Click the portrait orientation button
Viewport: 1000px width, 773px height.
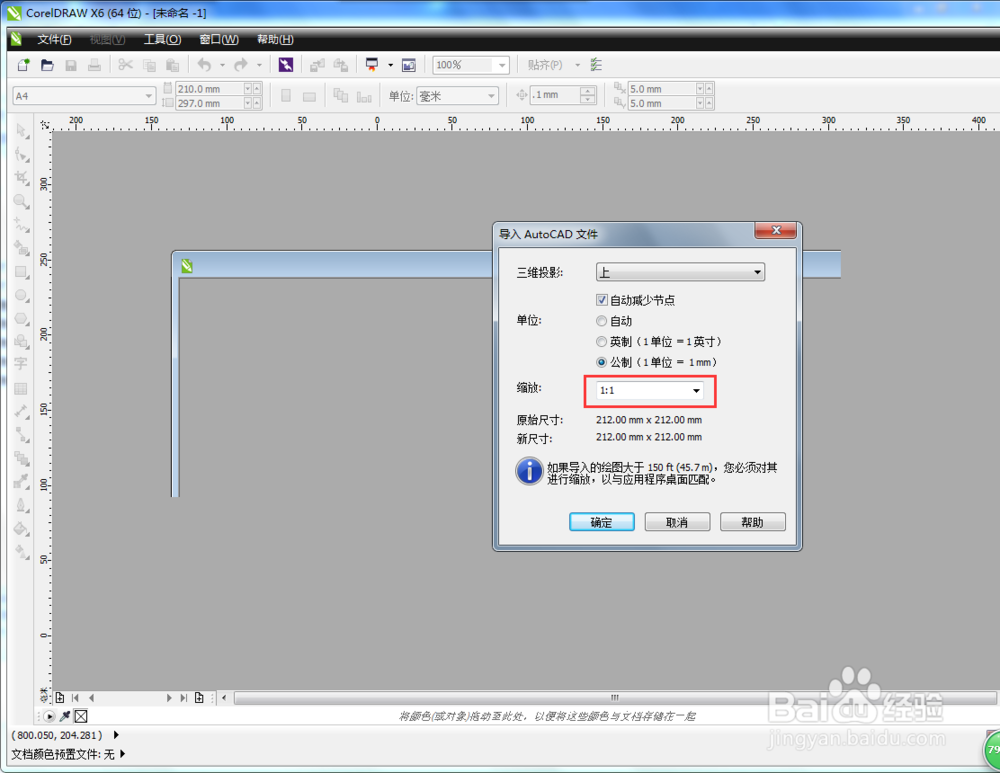click(286, 96)
